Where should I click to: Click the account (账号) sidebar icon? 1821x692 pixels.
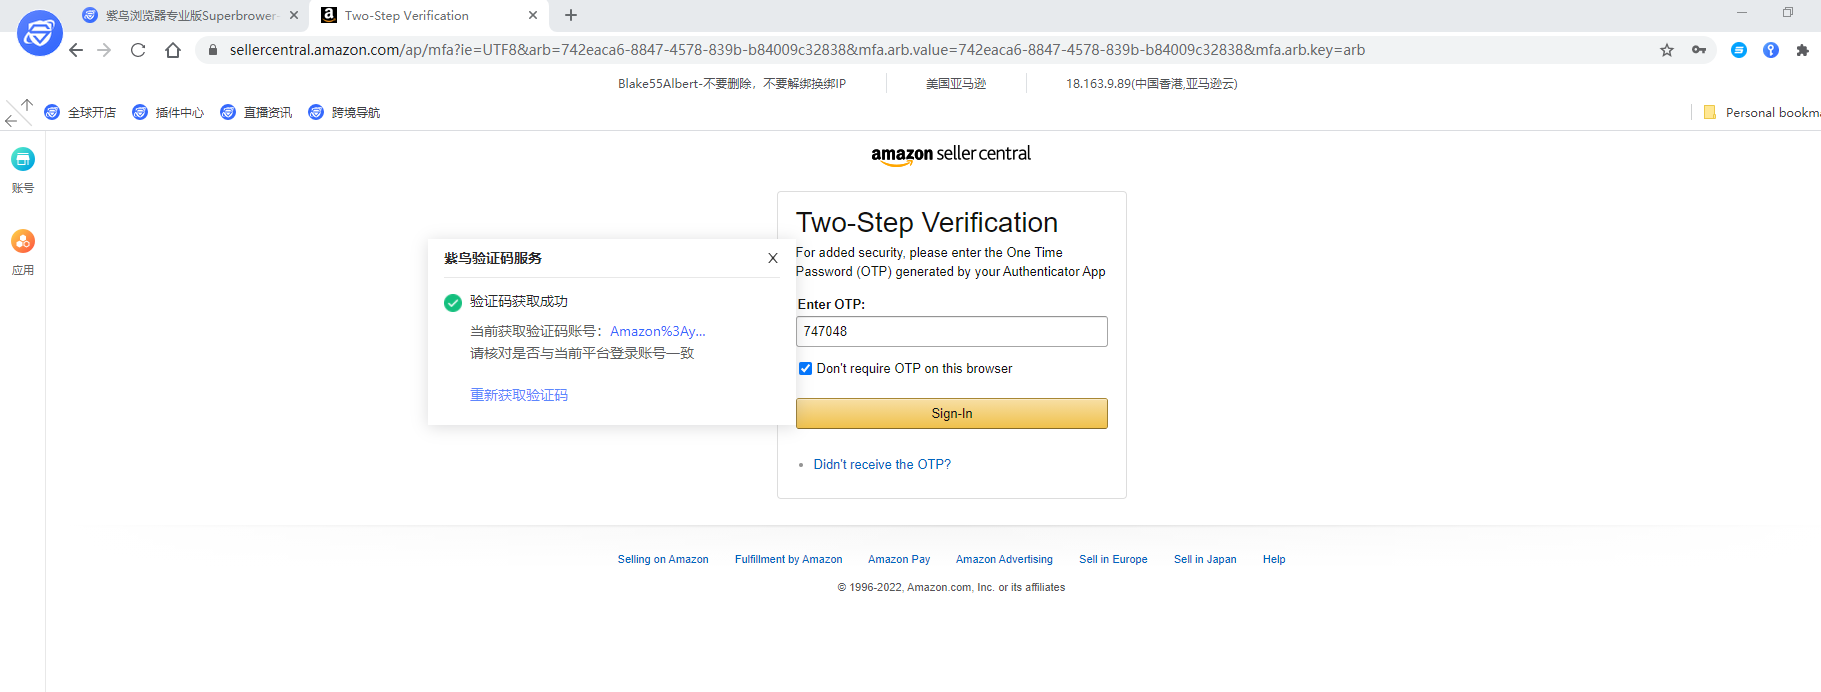click(x=23, y=160)
